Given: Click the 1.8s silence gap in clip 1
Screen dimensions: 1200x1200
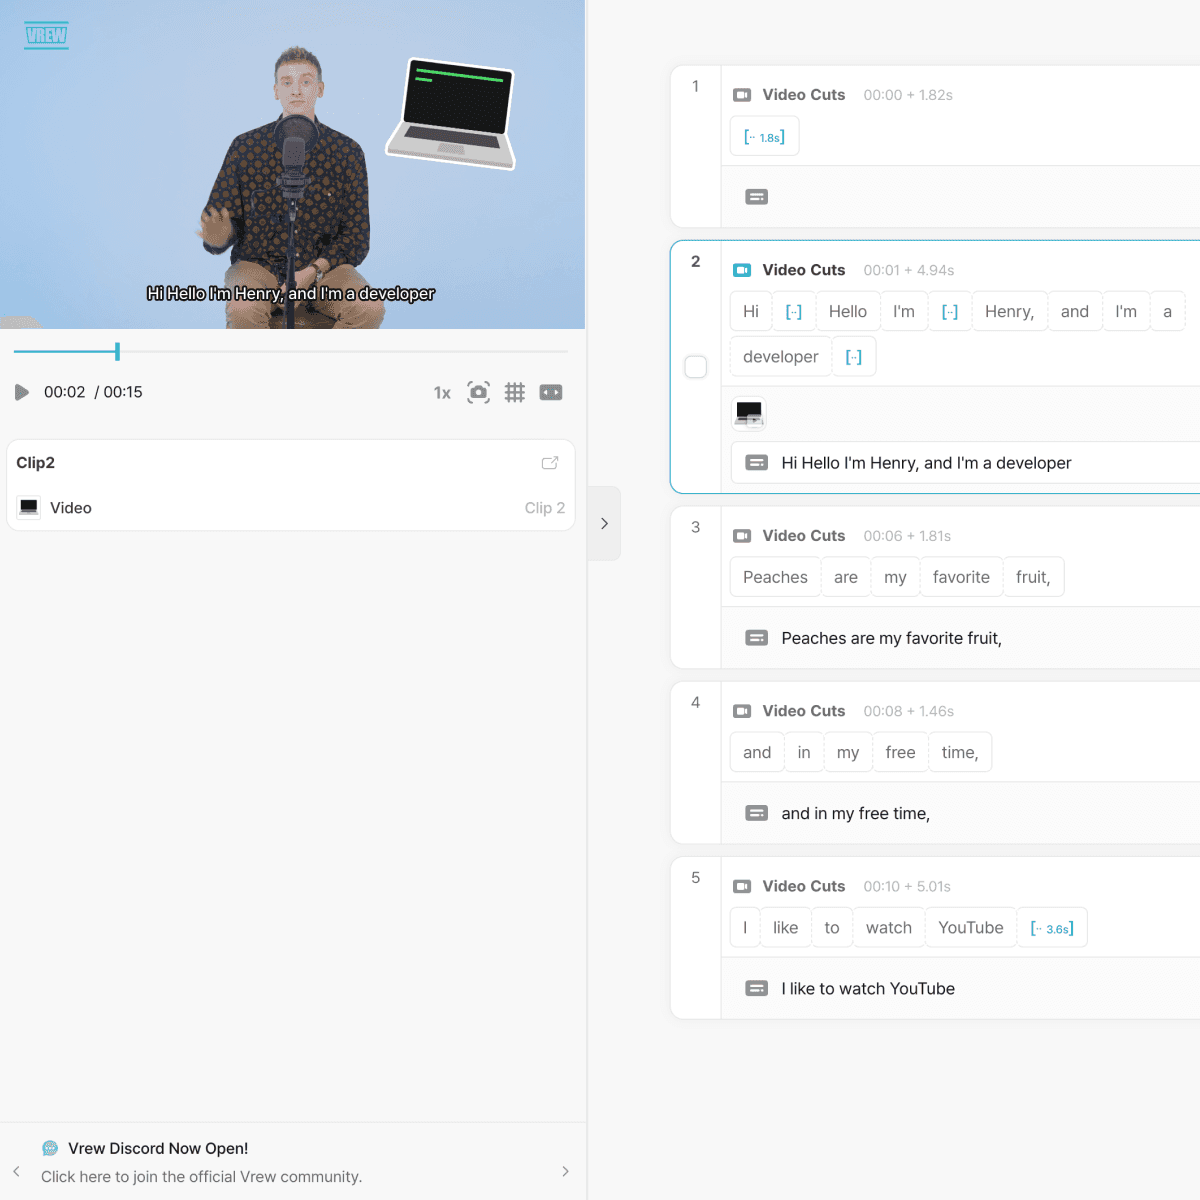Looking at the screenshot, I should [765, 137].
